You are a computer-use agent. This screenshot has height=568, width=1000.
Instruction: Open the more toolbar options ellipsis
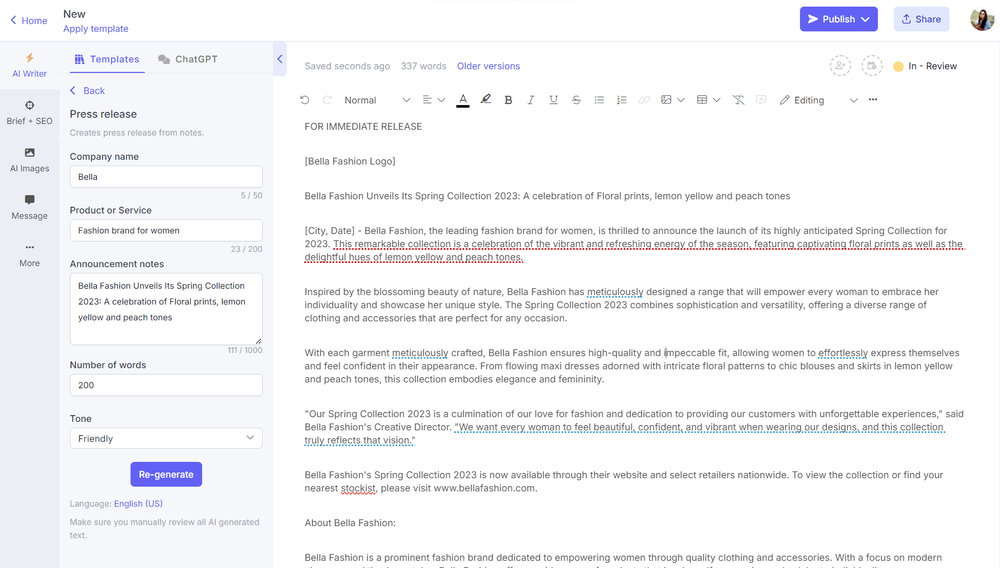point(873,99)
